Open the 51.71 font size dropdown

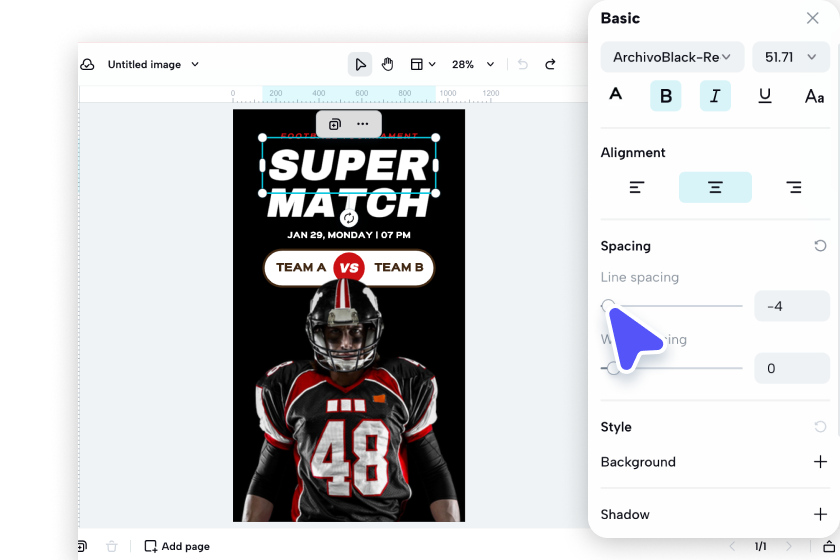pyautogui.click(x=791, y=57)
